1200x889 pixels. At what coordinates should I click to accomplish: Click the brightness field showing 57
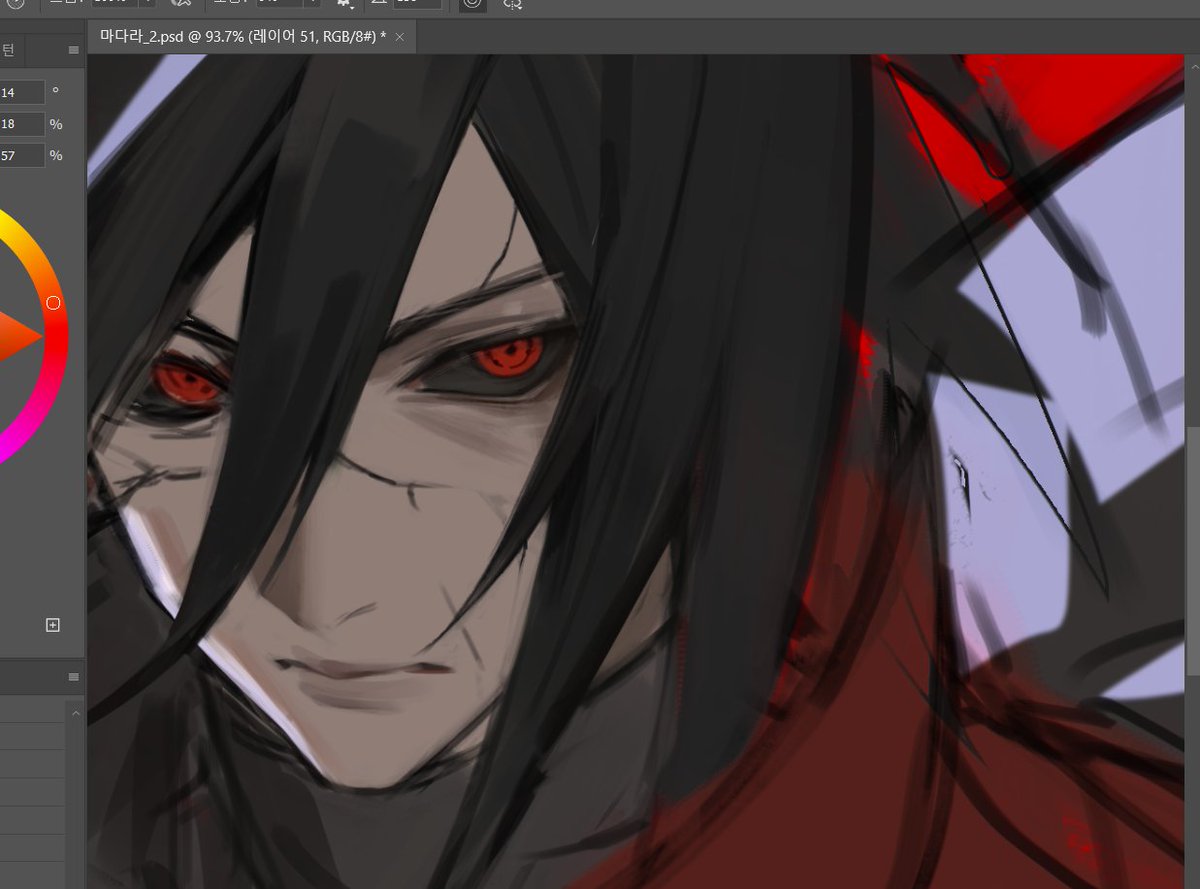click(x=22, y=155)
